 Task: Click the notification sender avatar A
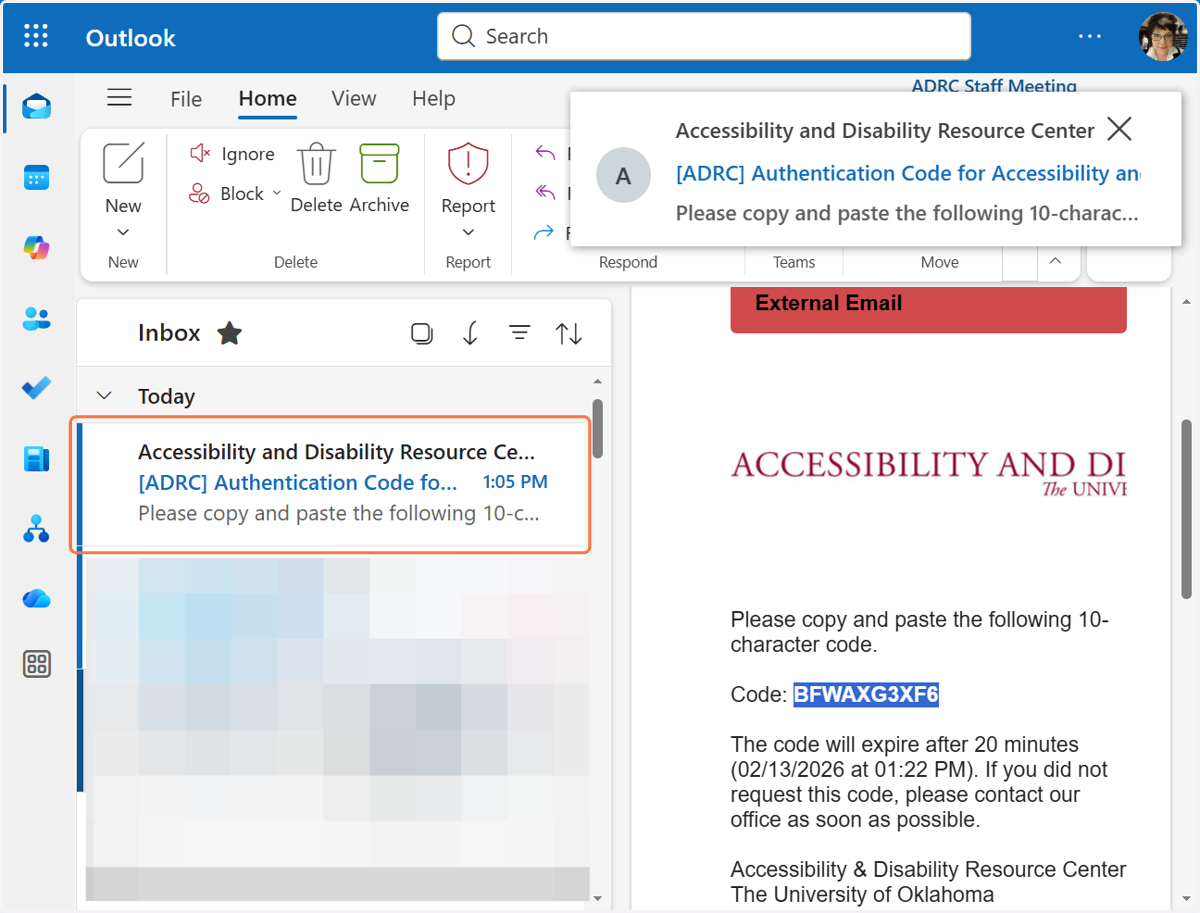[x=624, y=176]
